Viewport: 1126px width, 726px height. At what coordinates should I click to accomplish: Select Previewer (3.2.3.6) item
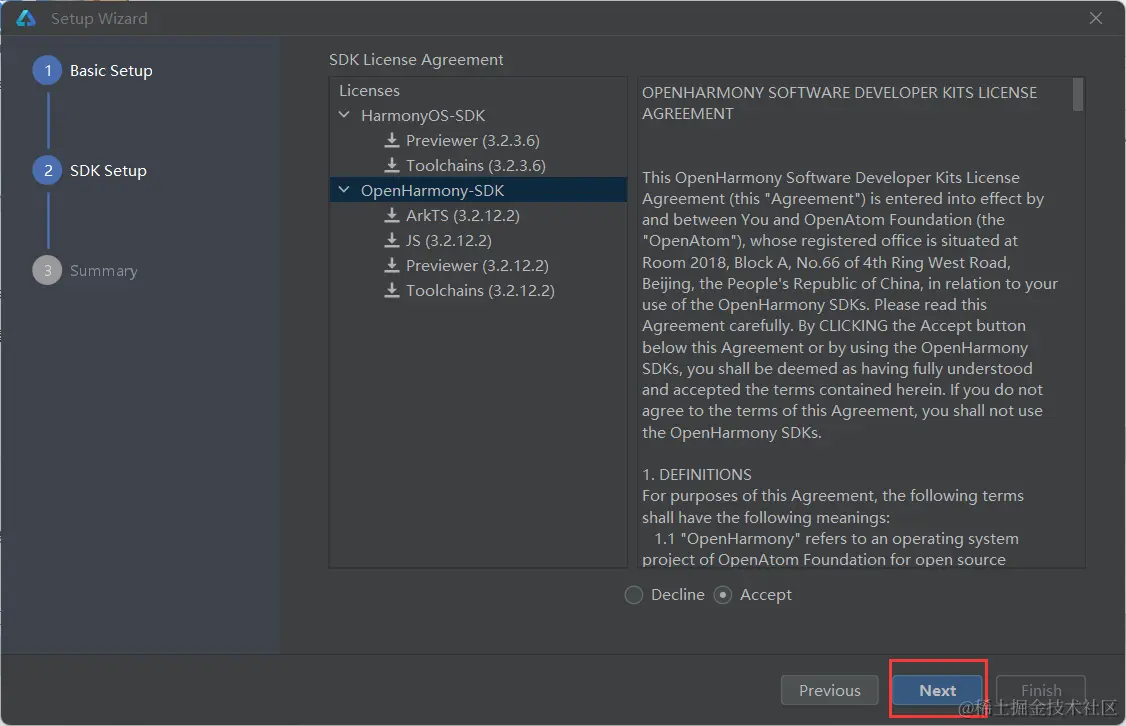(x=473, y=141)
